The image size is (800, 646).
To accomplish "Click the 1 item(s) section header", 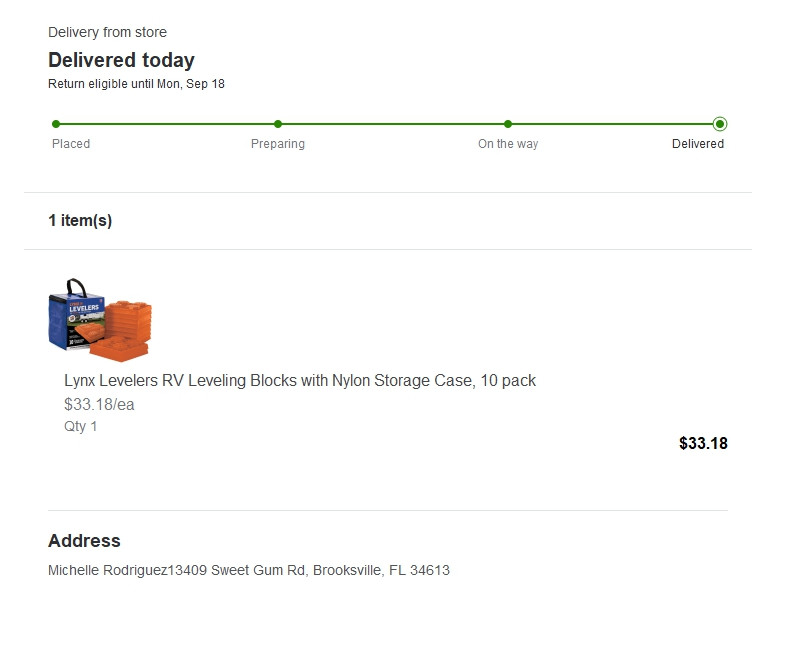I will click(80, 221).
